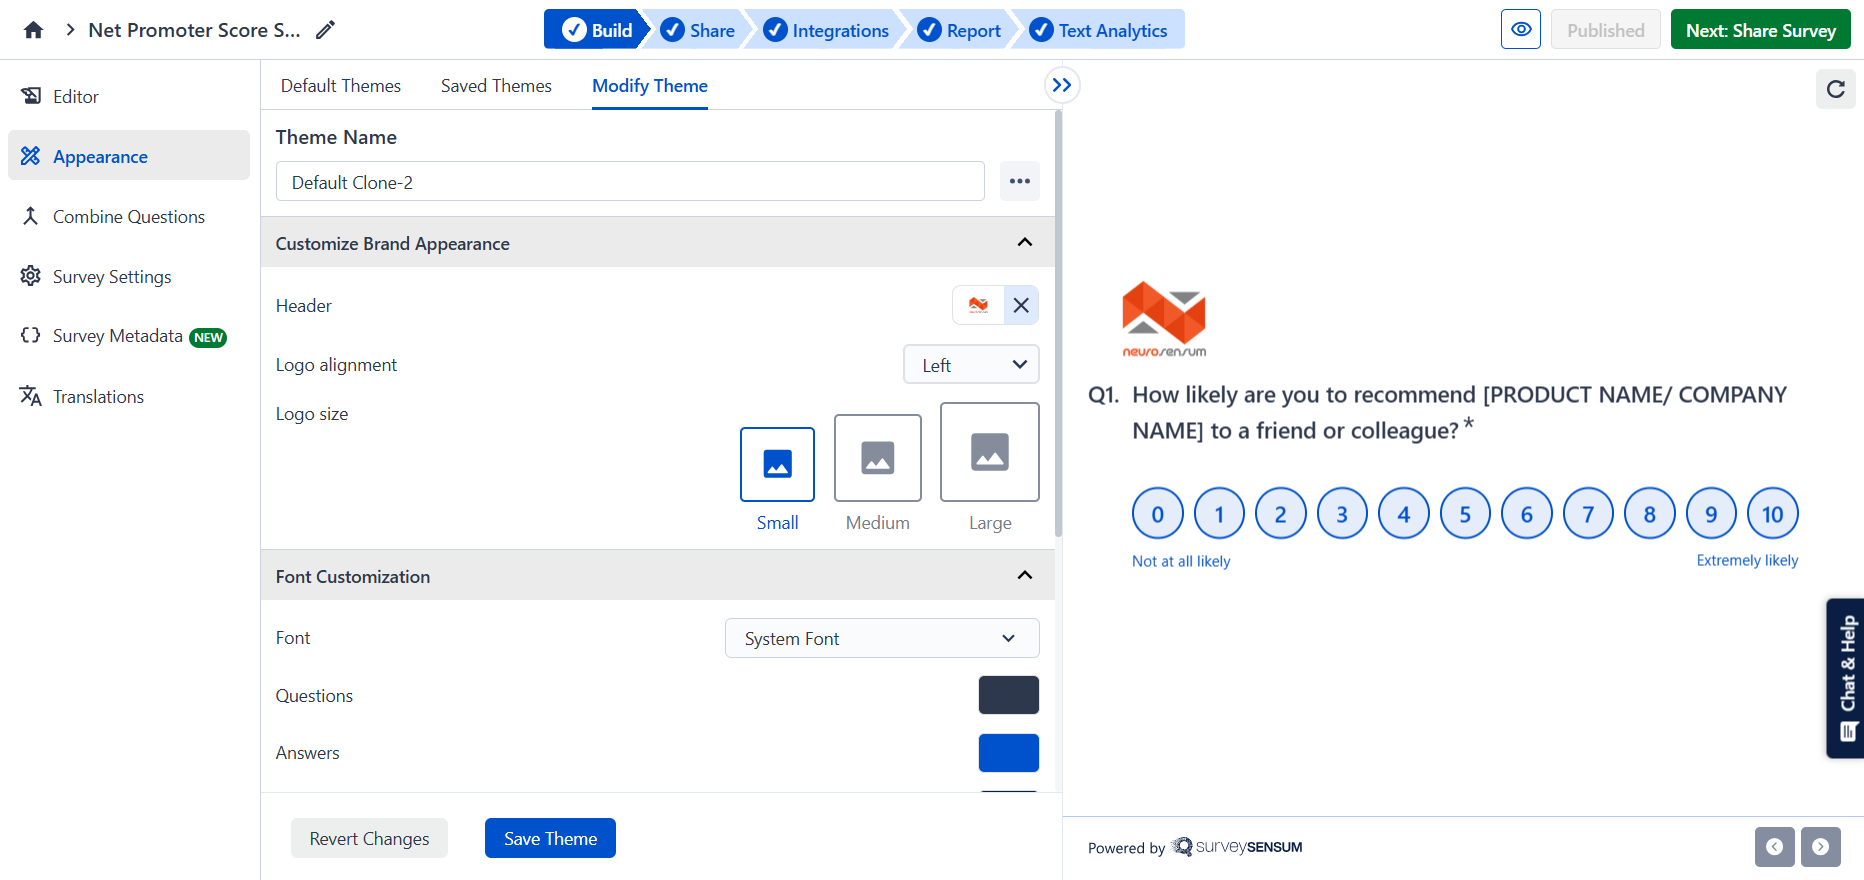Remove header logo with X icon
Viewport: 1864px width, 880px height.
1020,305
